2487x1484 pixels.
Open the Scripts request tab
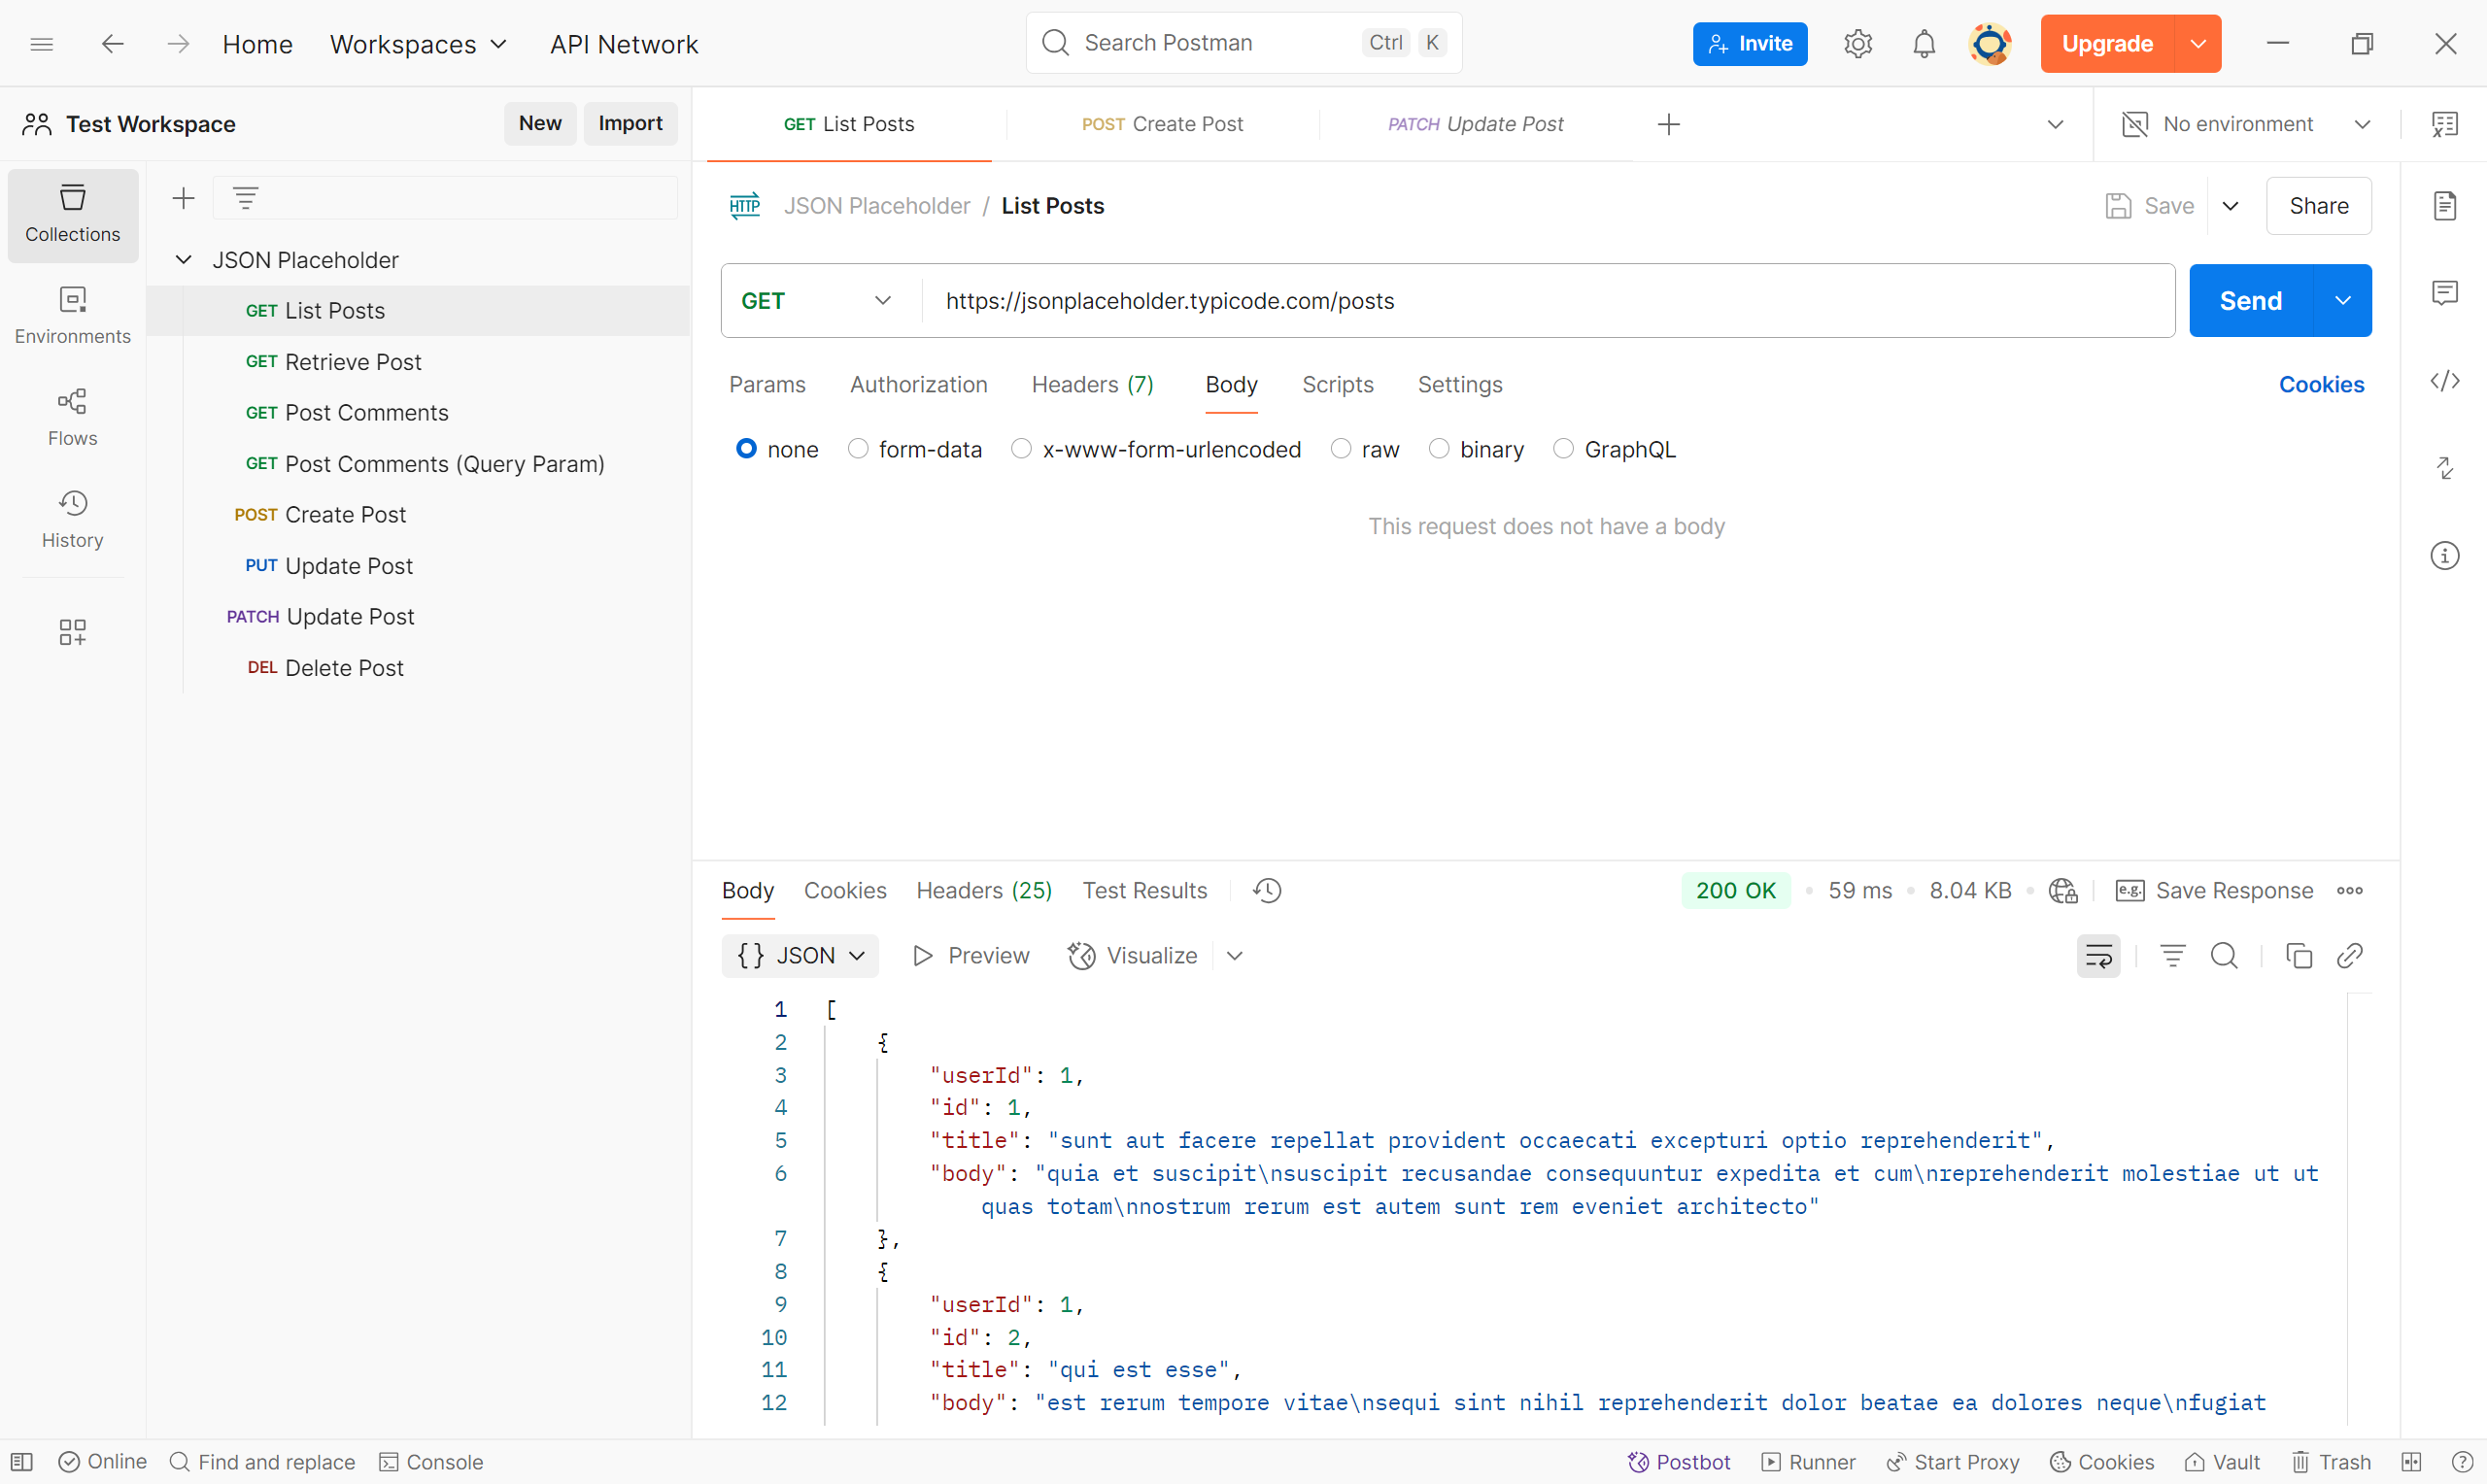coord(1337,385)
